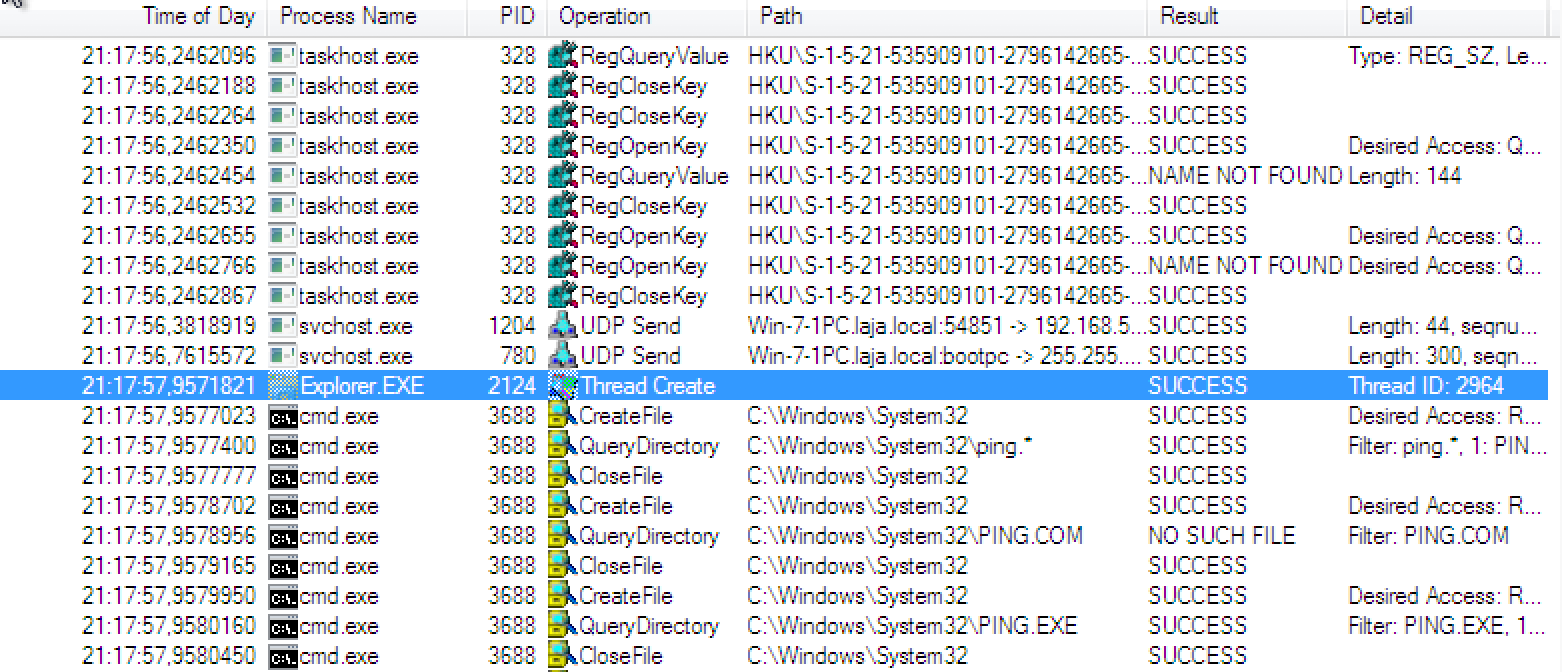Select the C:\Windows\System32\PING.EXE path entry
This screenshot has width=1562, height=672.
pyautogui.click(x=912, y=626)
